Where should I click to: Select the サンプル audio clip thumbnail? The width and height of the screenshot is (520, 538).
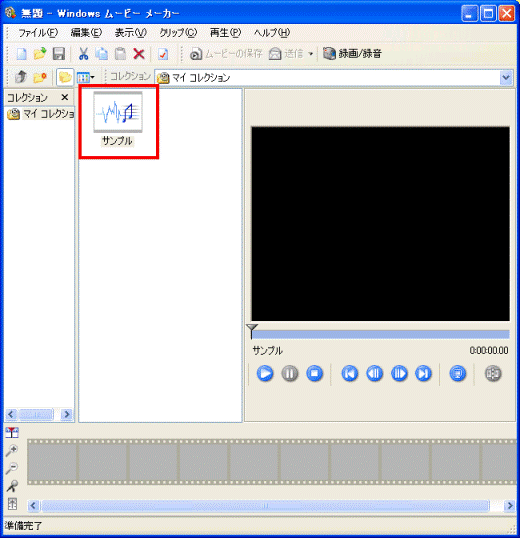[118, 112]
